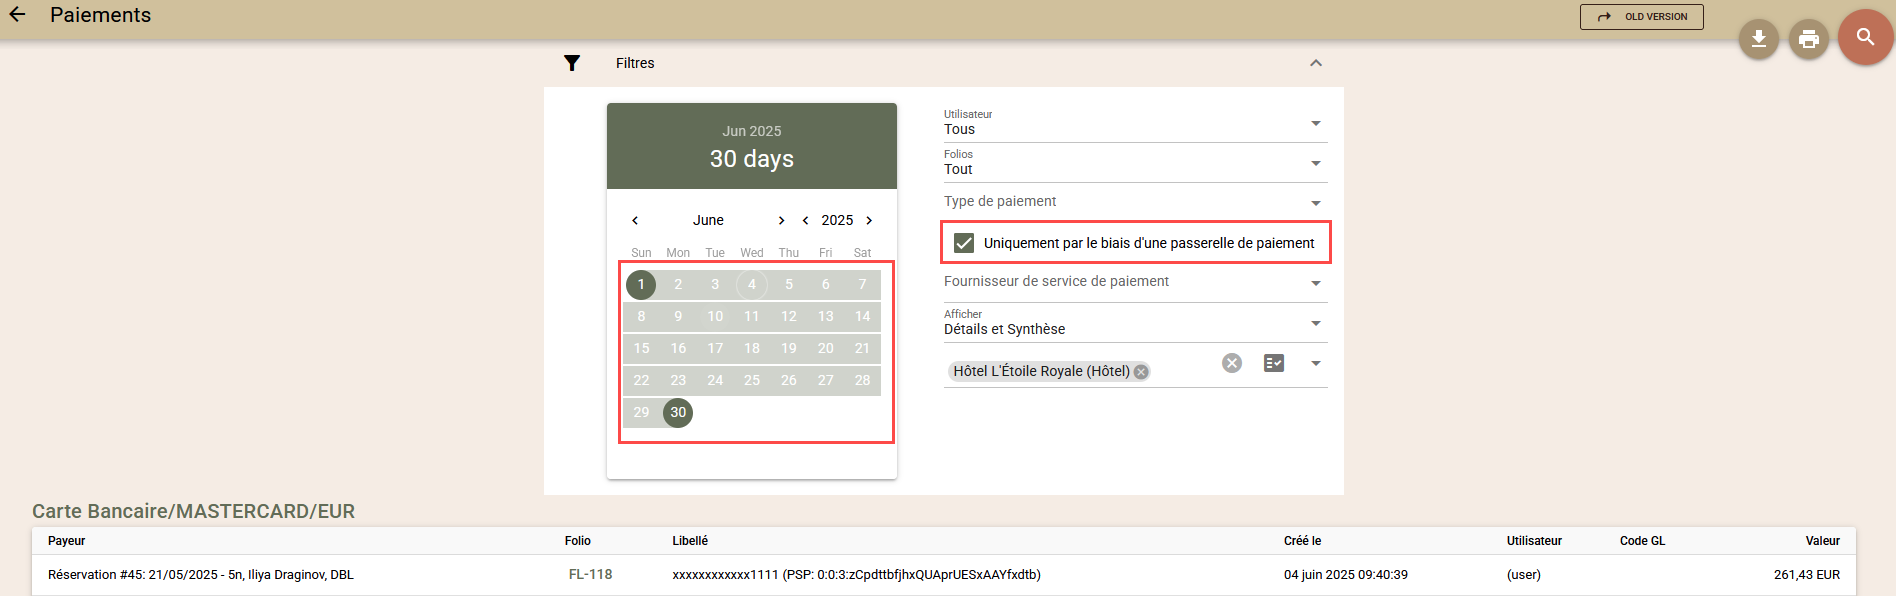The width and height of the screenshot is (1896, 596).
Task: Click the Valeur column header
Action: [1823, 541]
